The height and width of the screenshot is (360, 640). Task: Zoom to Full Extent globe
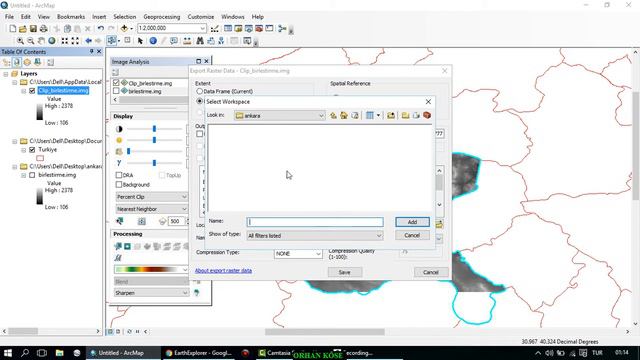coord(52,41)
